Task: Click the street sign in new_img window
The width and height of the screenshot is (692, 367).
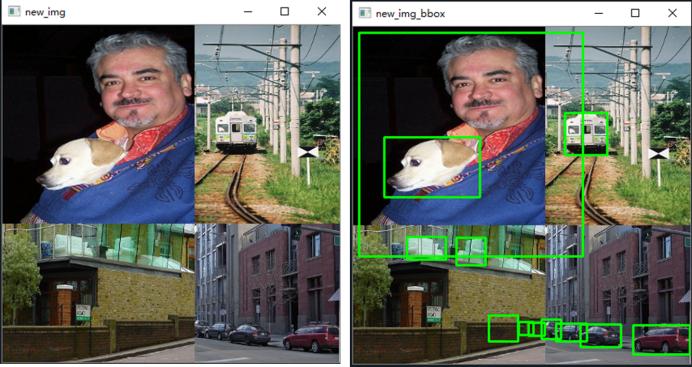Action: 83,312
